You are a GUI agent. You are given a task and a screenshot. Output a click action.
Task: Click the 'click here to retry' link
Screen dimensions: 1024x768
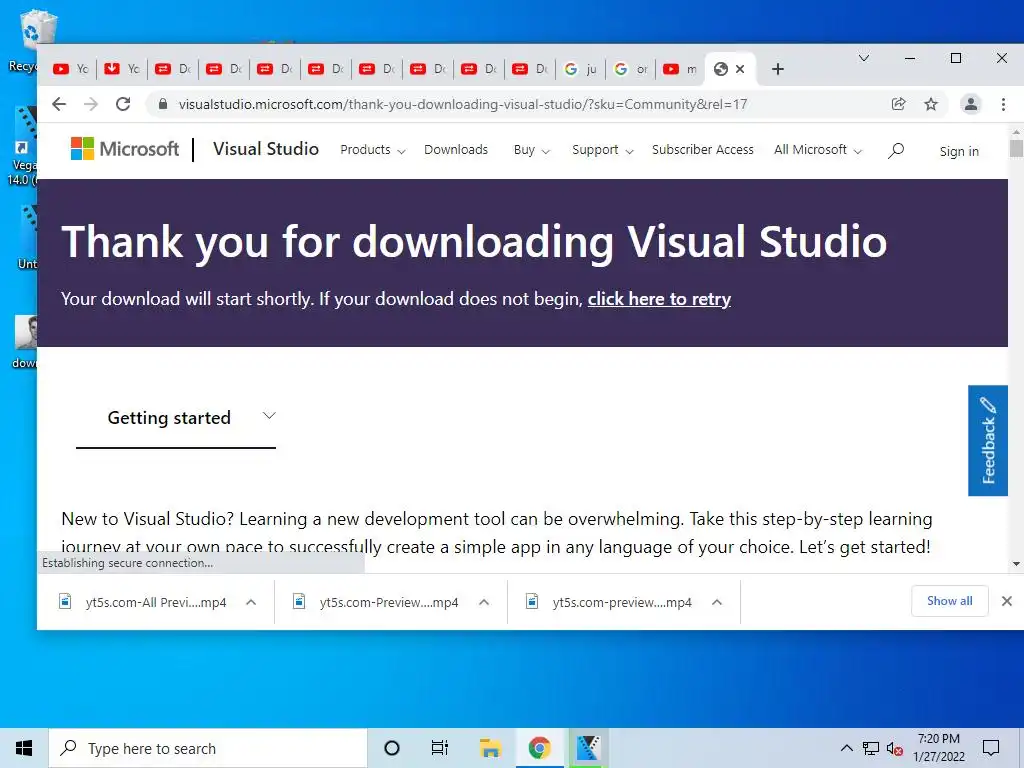(x=659, y=299)
